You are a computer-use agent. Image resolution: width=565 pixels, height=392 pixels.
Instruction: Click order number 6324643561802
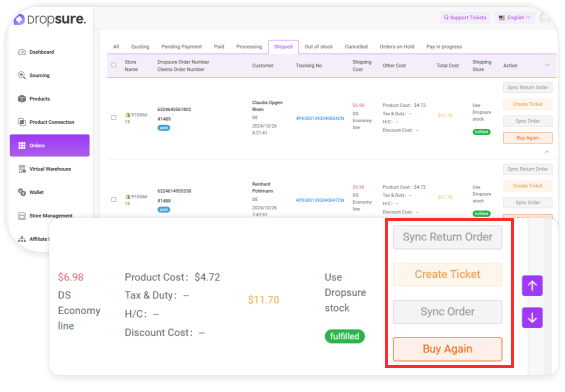(x=174, y=109)
